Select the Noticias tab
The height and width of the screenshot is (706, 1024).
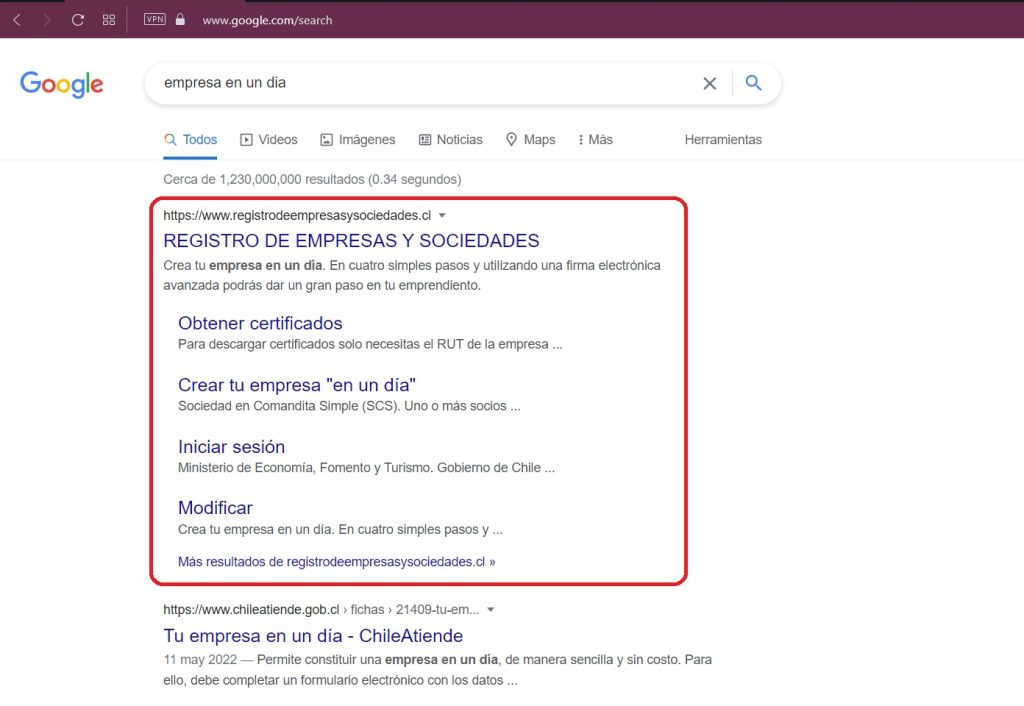(x=450, y=140)
